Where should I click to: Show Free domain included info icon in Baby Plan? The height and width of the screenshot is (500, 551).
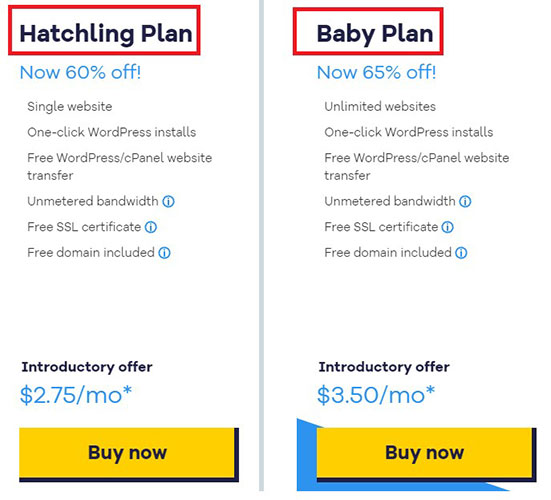[x=461, y=253]
